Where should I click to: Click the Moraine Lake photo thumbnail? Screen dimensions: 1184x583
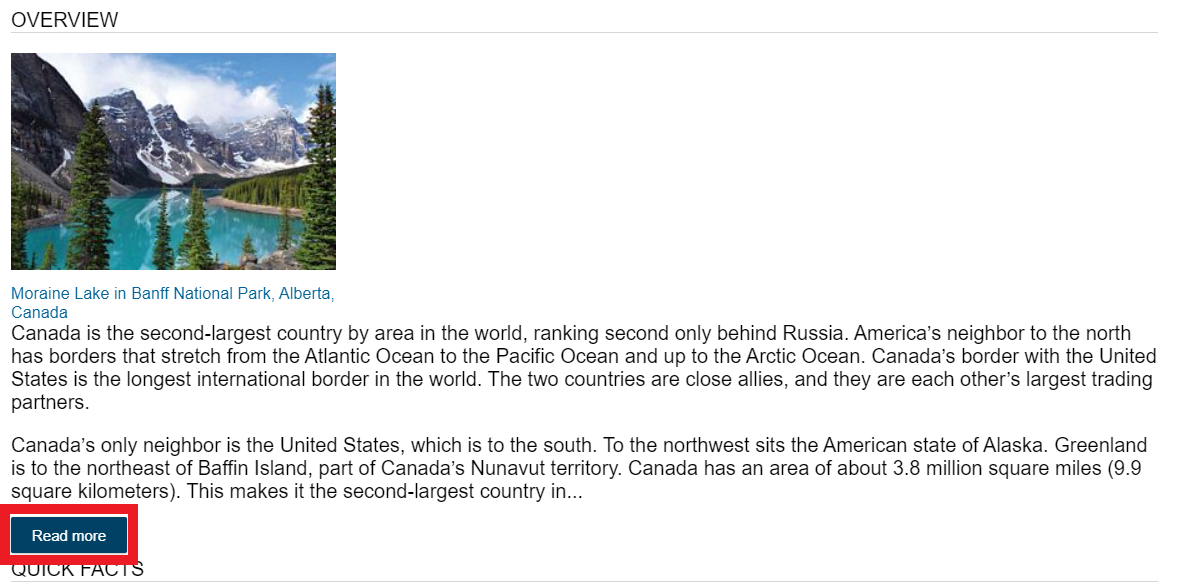(173, 161)
